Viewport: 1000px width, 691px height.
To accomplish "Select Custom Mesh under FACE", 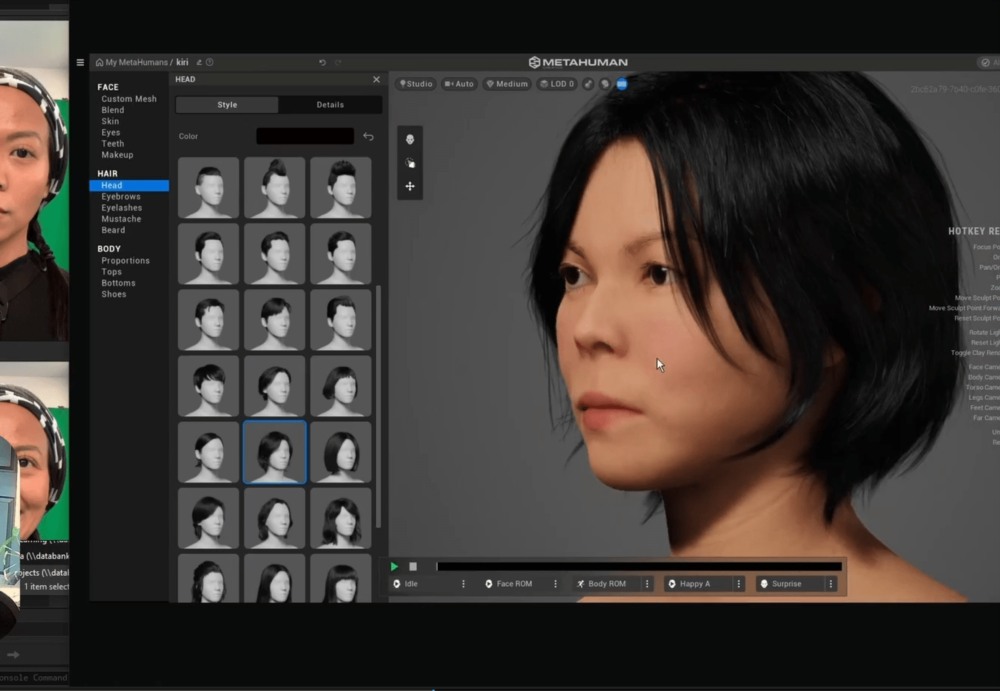I will coord(129,99).
